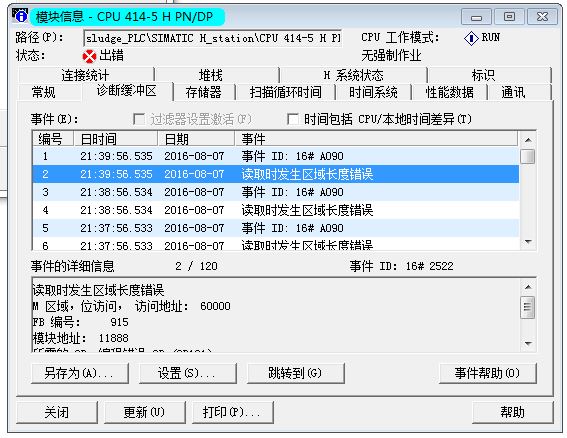Select row 2 读取时发生区域长度错误

[276, 174]
